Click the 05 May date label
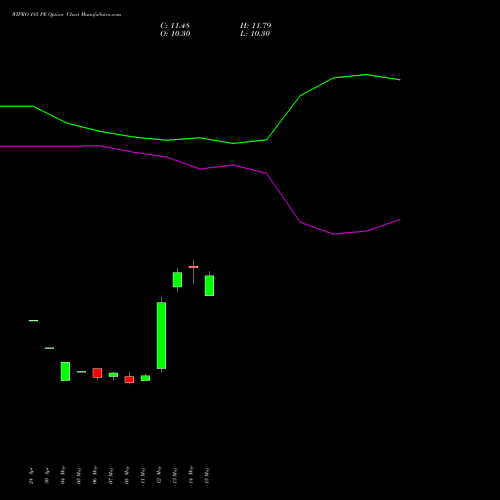Screen dimensions: 500x500 point(79,475)
